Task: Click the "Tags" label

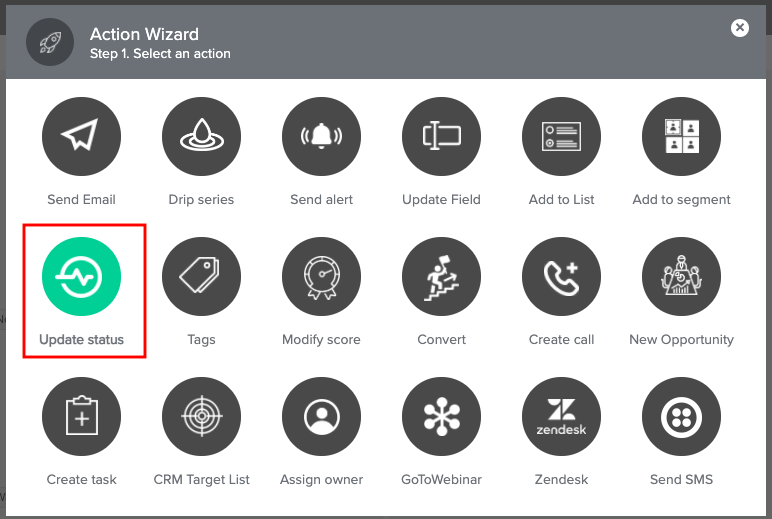Action: 201,339
